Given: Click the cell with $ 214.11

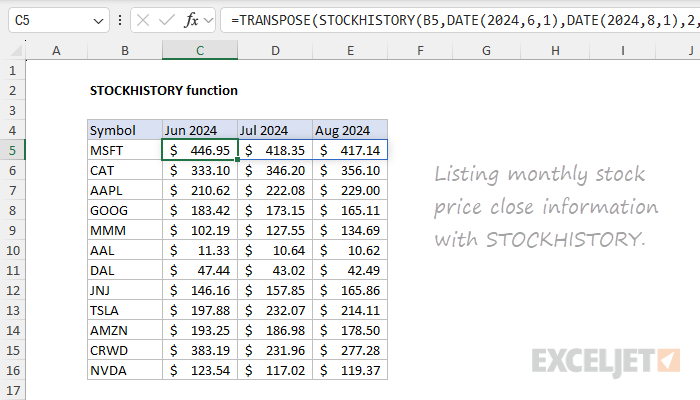Looking at the screenshot, I should point(350,310).
